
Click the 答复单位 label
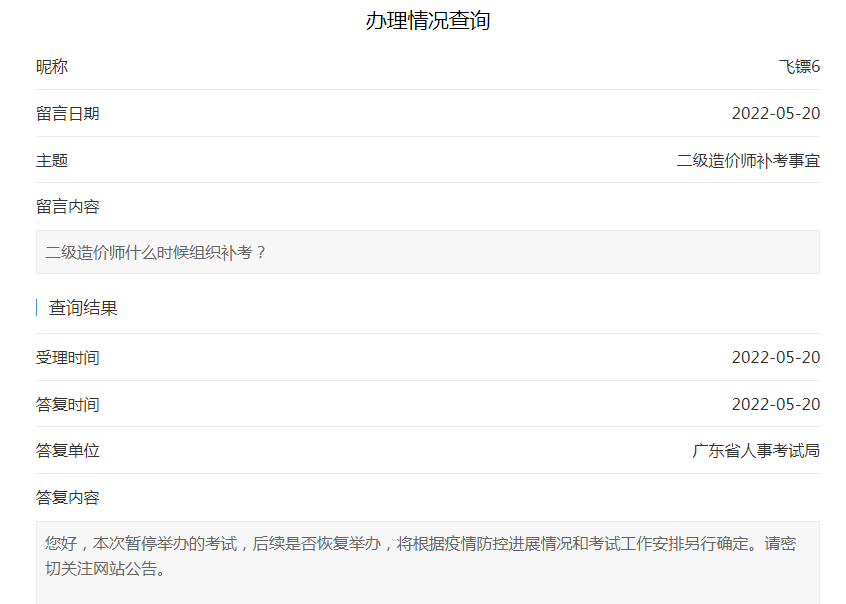pyautogui.click(x=67, y=450)
